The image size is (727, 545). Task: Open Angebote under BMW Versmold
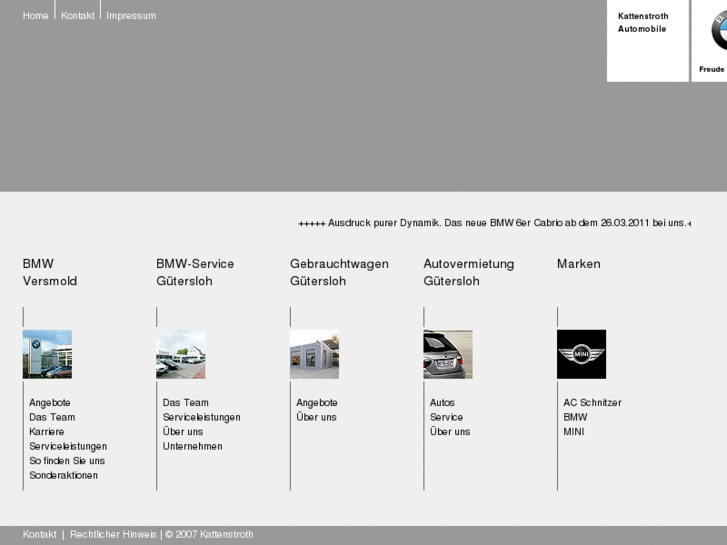point(50,403)
